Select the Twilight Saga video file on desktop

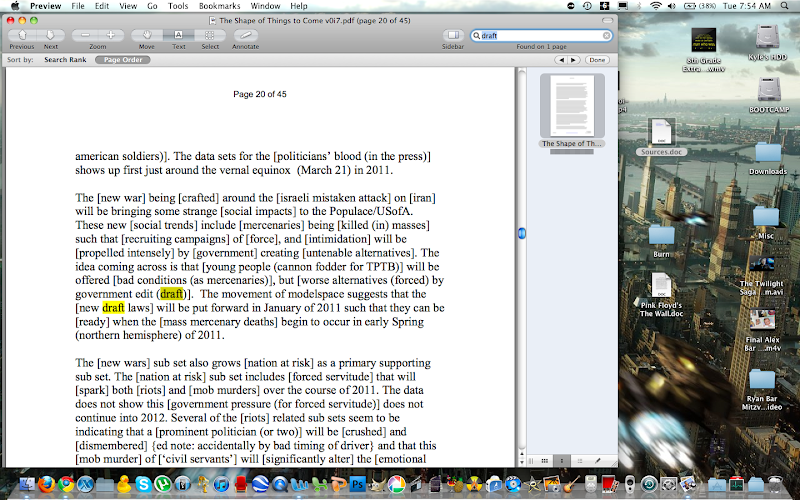coord(762,276)
